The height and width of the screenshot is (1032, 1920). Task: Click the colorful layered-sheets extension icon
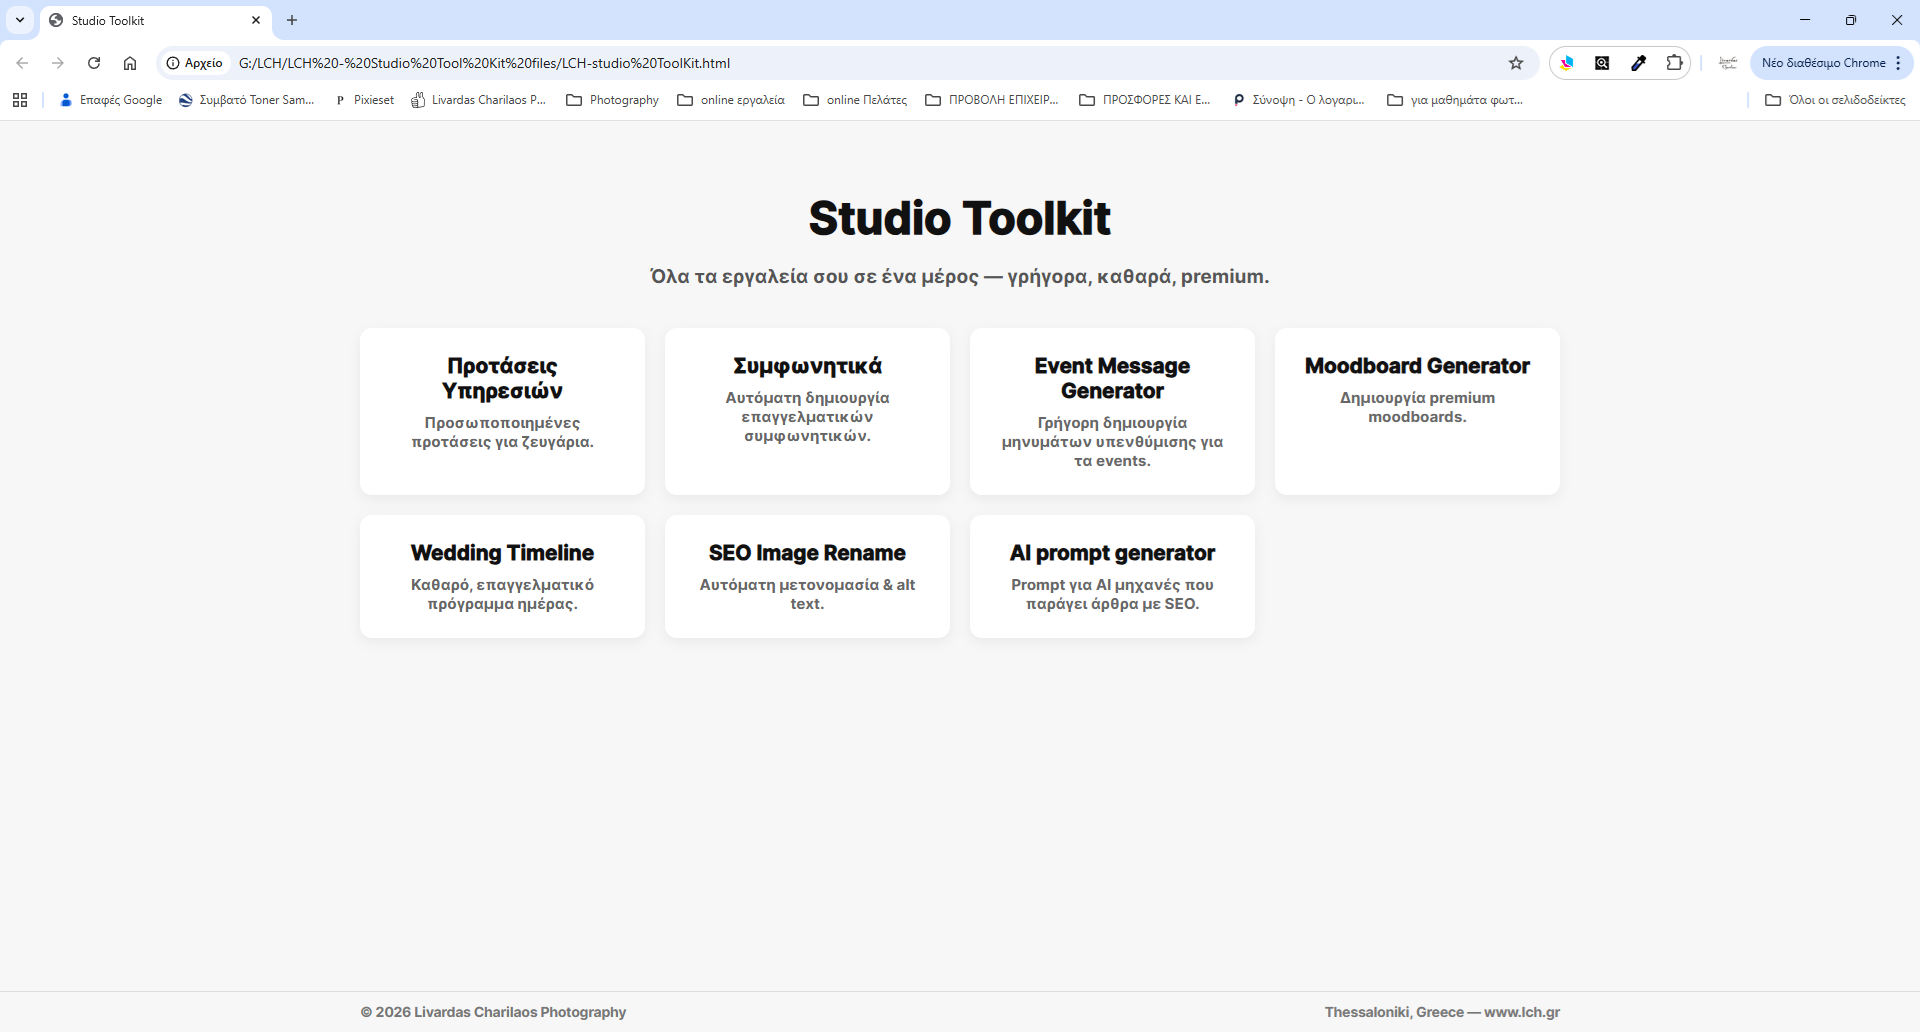[1567, 63]
